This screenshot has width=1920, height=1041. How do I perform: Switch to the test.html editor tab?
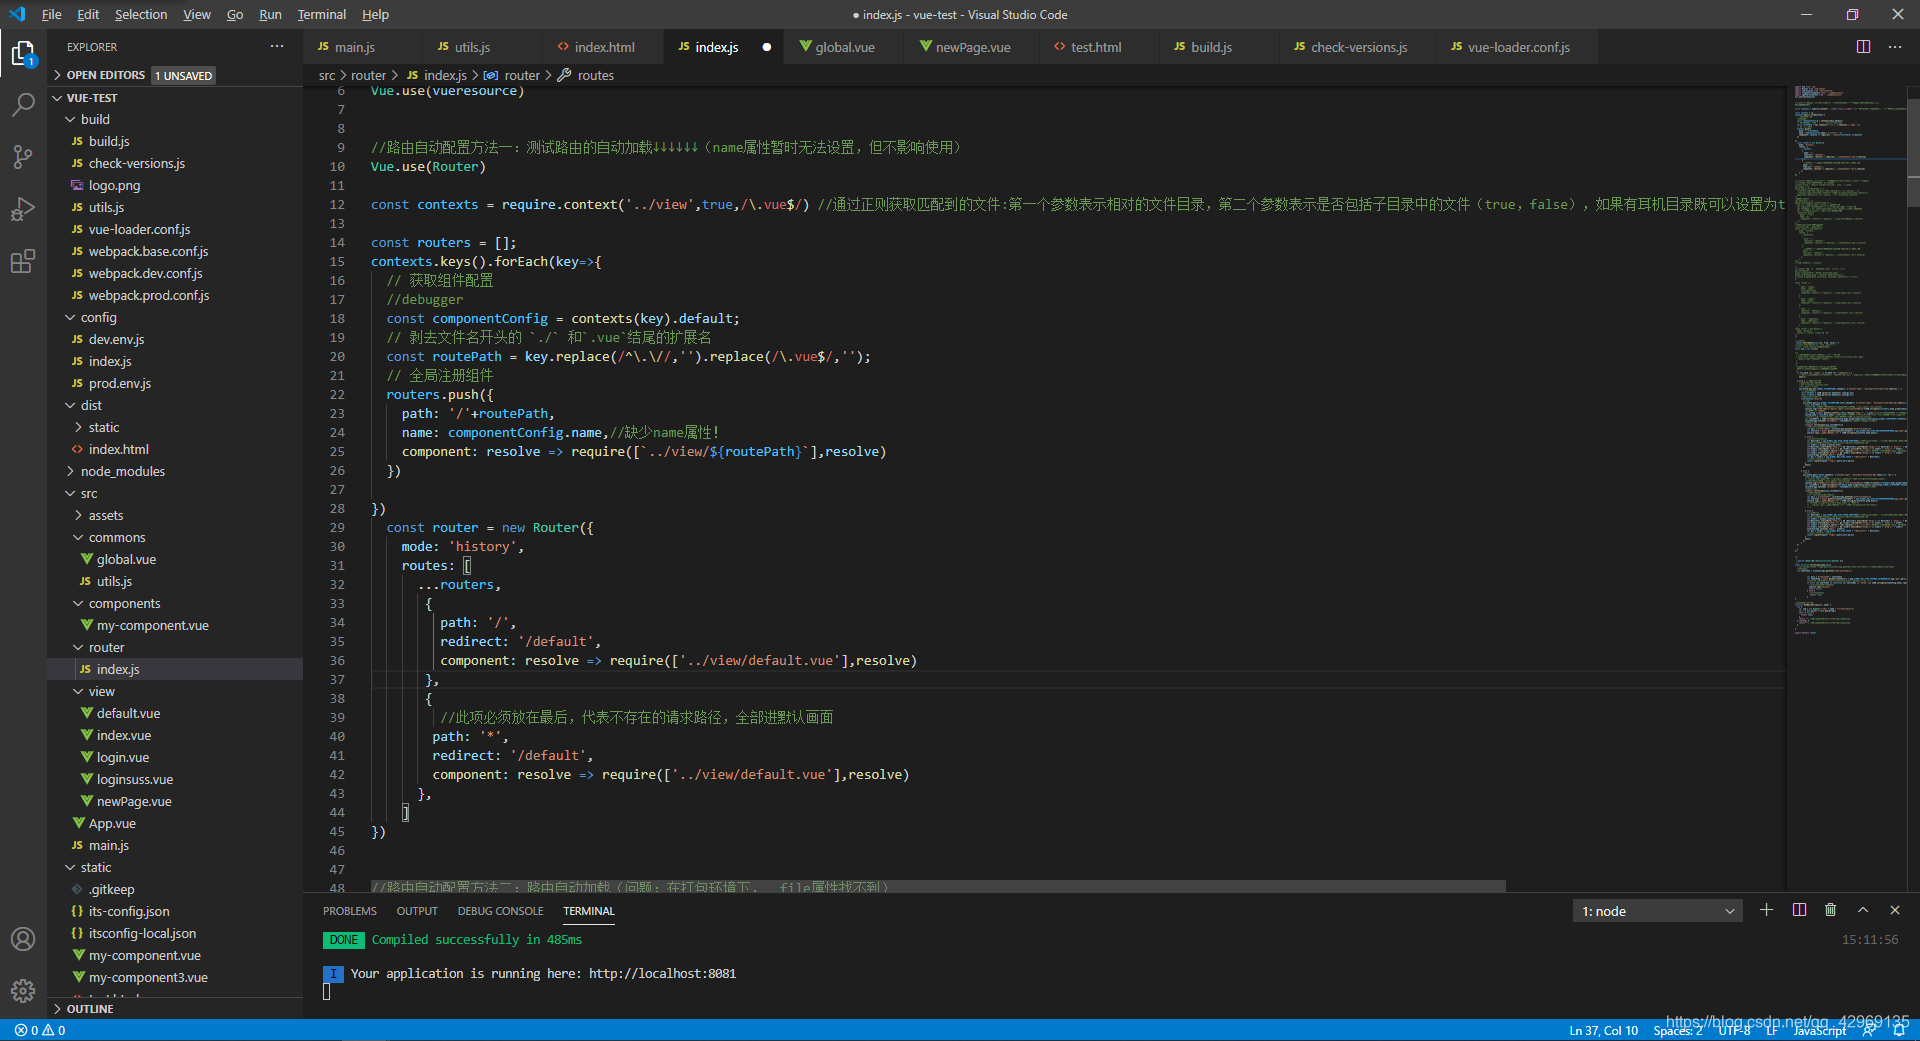click(x=1095, y=47)
